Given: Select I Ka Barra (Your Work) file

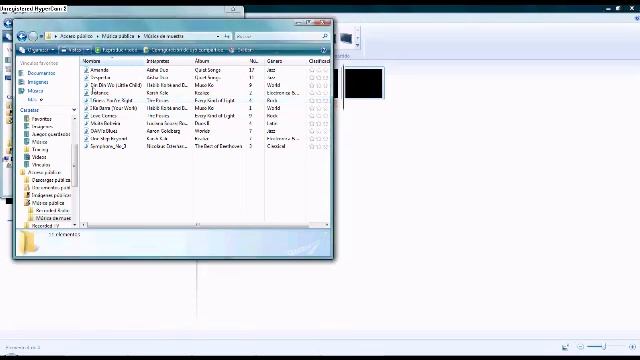Looking at the screenshot, I should [113, 108].
